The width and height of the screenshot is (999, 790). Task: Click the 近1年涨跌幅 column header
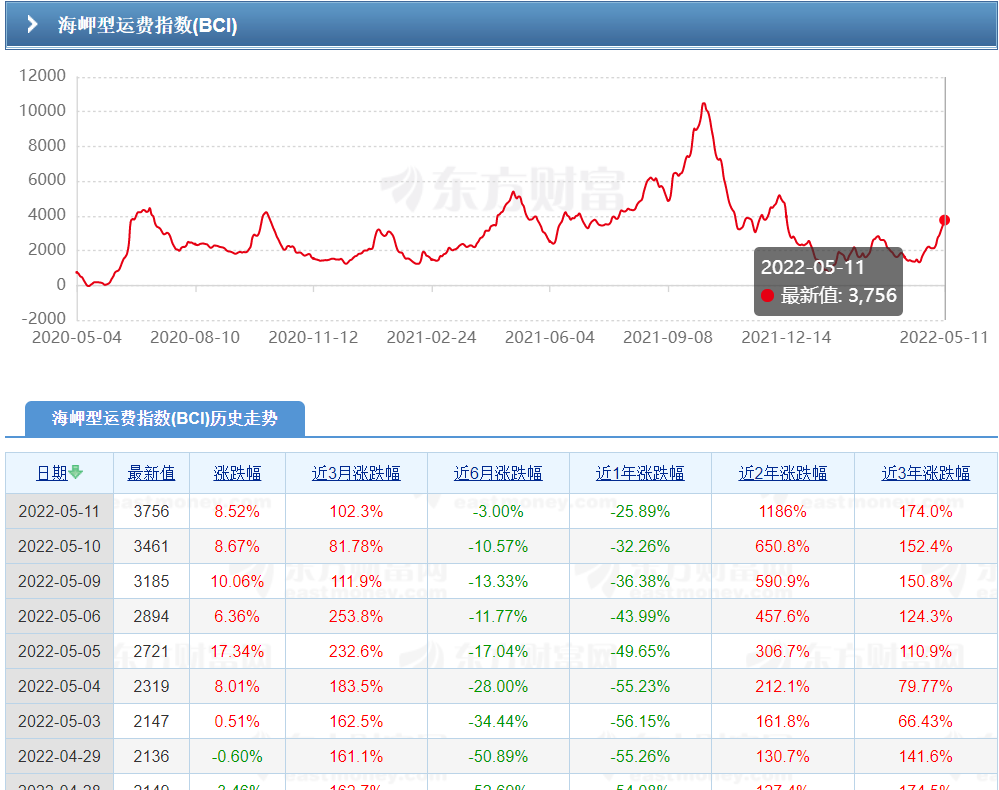pos(640,471)
